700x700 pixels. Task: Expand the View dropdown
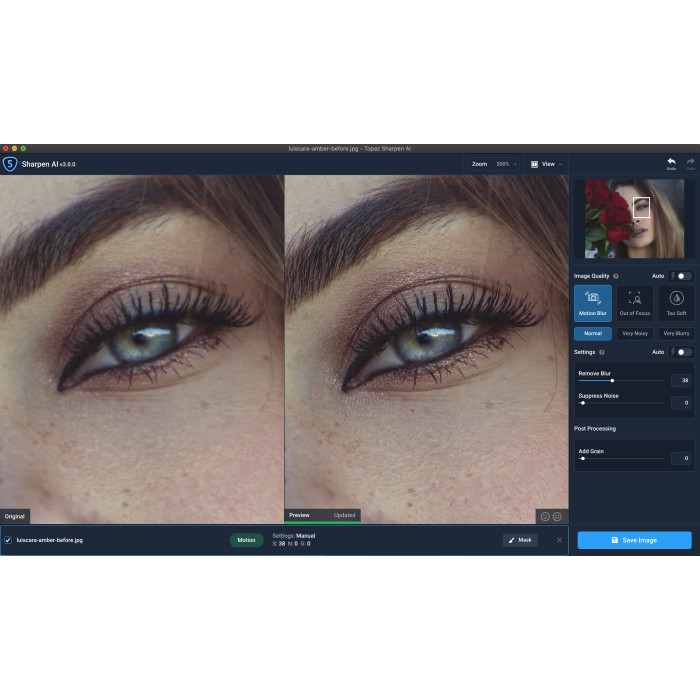pos(546,164)
